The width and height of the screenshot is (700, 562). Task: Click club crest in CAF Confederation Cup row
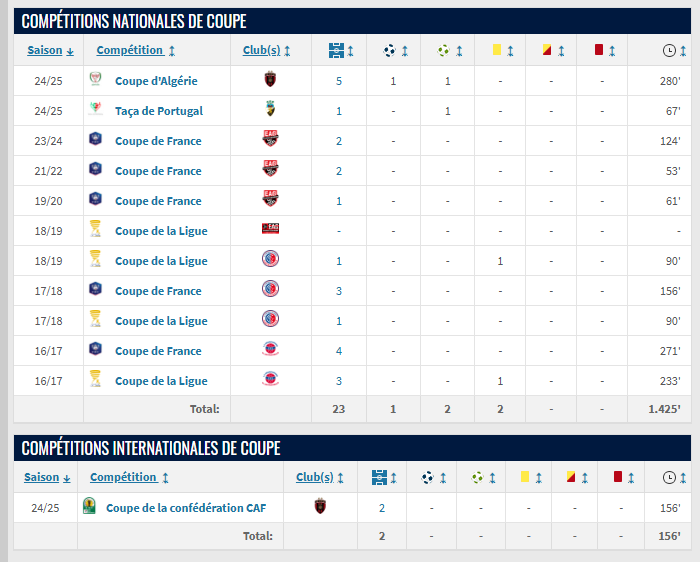(x=320, y=507)
